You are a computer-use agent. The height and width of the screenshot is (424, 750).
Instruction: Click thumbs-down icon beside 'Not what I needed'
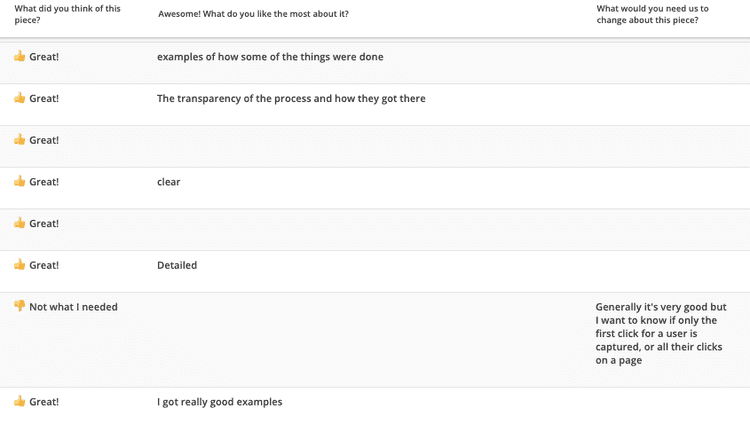(20, 306)
